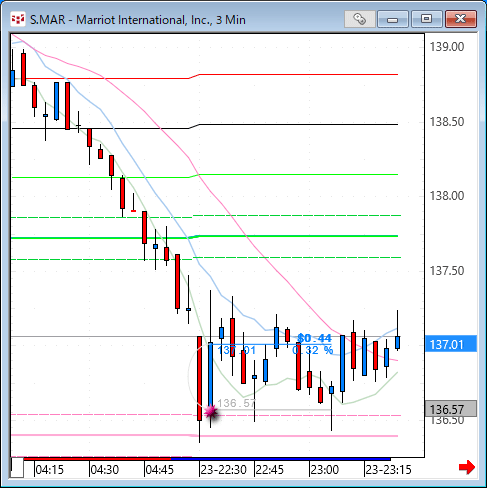The image size is (487, 488).
Task: Click the 139.00 price scale label
Action: click(447, 47)
